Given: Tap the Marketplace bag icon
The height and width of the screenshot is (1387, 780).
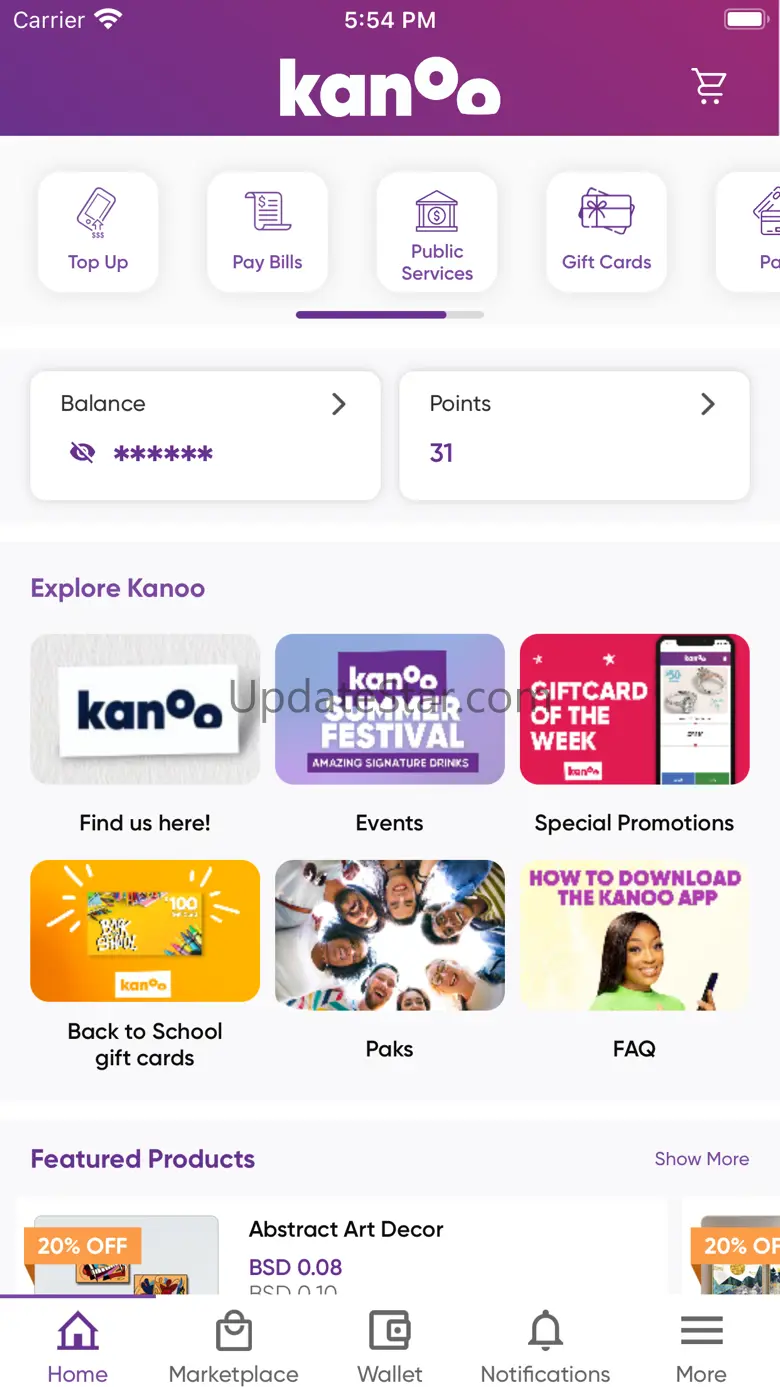Looking at the screenshot, I should tap(234, 1331).
